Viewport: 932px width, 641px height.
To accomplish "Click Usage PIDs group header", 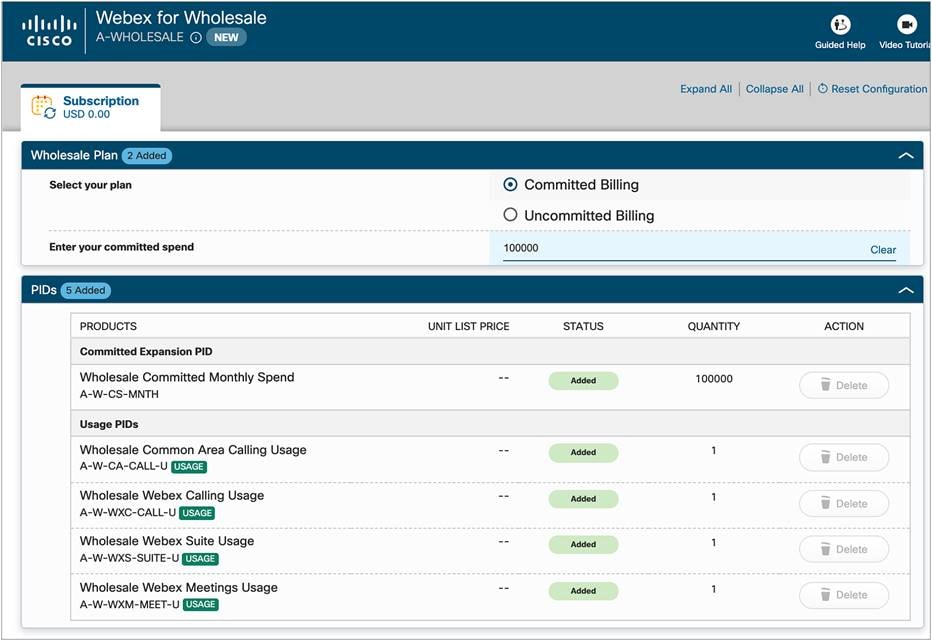I will coord(109,425).
